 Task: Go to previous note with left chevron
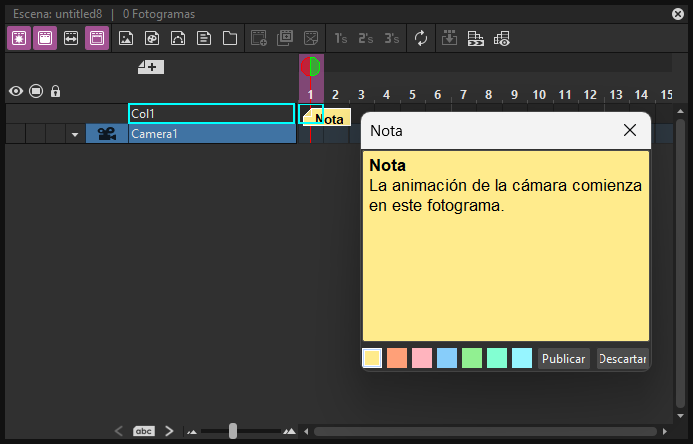119,431
